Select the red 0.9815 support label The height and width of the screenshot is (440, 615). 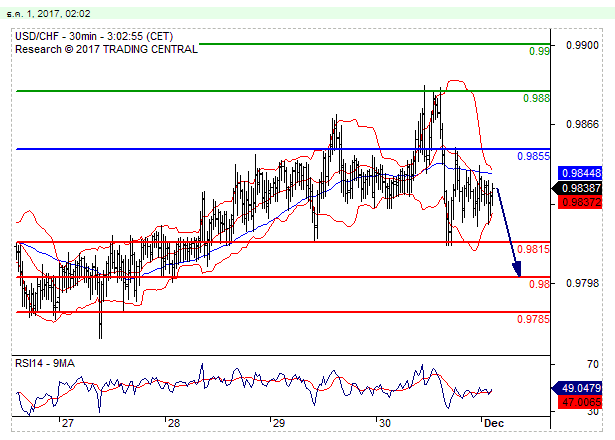click(533, 249)
